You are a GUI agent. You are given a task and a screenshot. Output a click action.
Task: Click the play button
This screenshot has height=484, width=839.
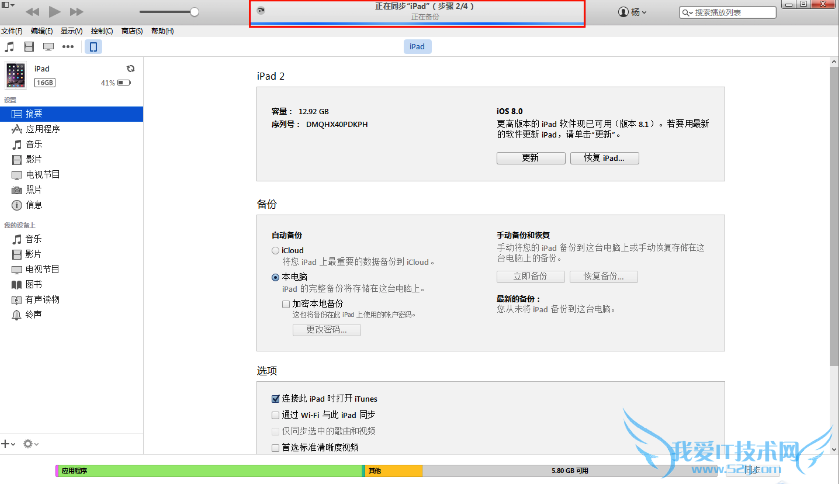coord(54,11)
